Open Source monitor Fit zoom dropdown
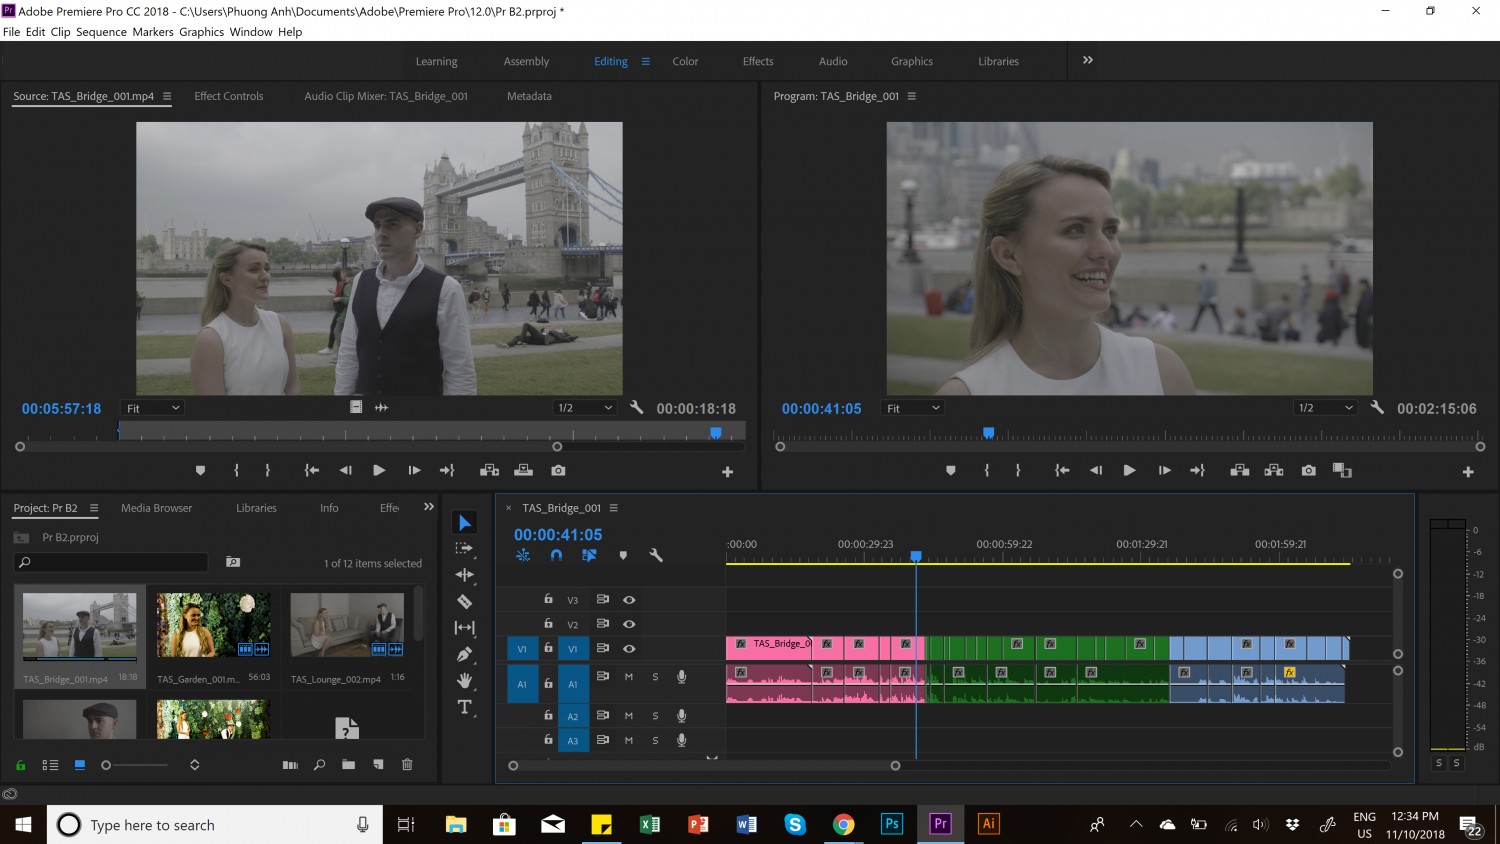This screenshot has width=1500, height=844. [152, 408]
